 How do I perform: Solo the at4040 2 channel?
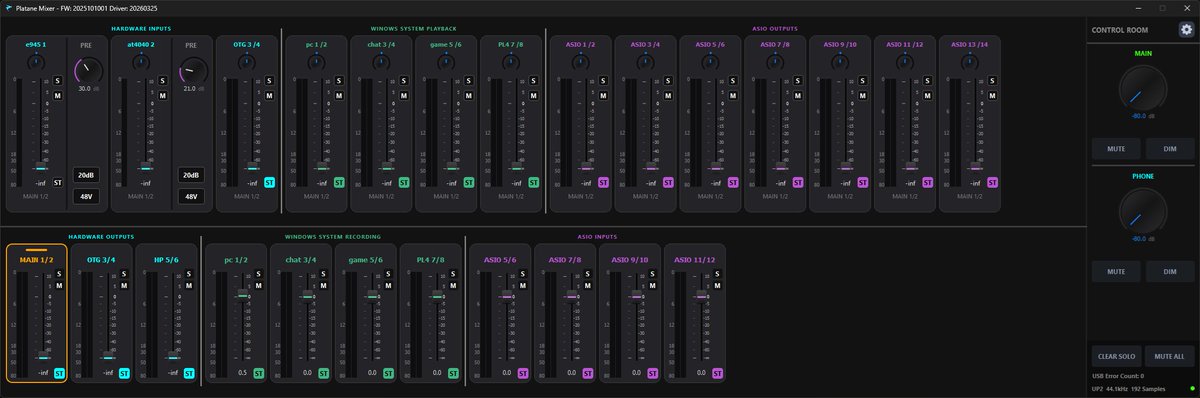coord(163,80)
